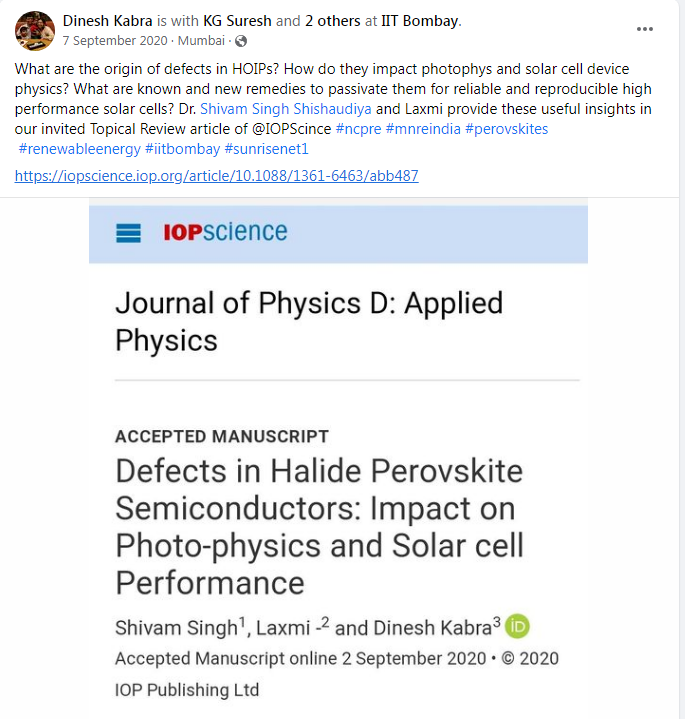Click the IOPscience logo
The width and height of the screenshot is (685, 719).
225,233
